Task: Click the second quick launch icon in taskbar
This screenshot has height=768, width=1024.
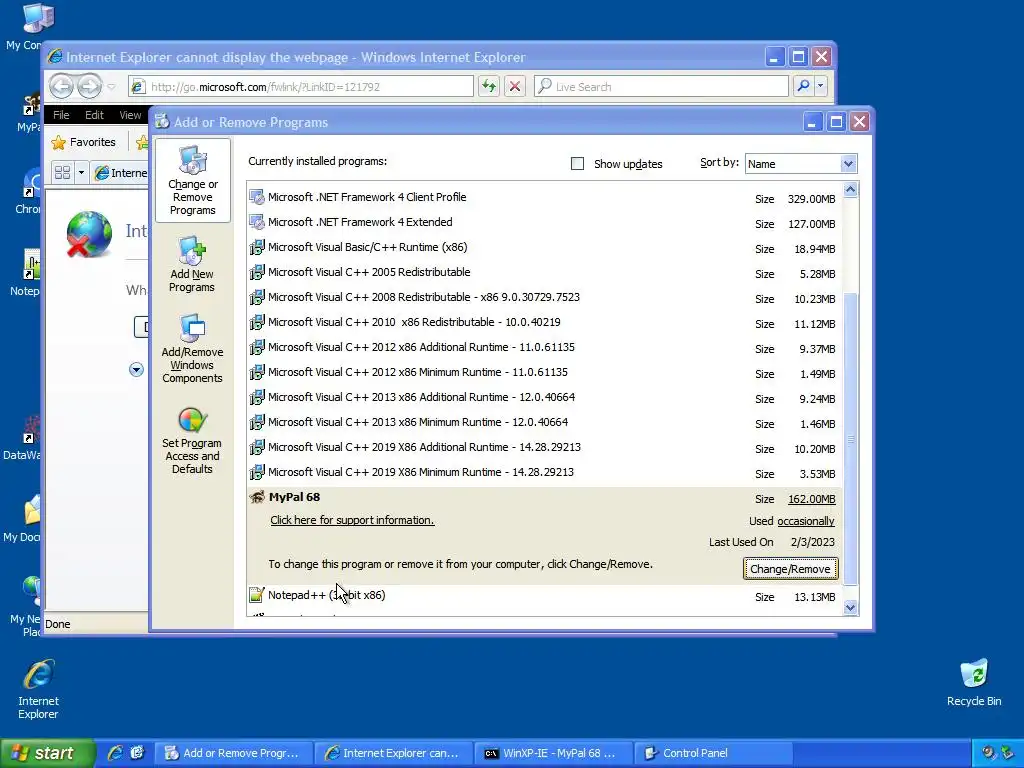Action: tap(137, 753)
